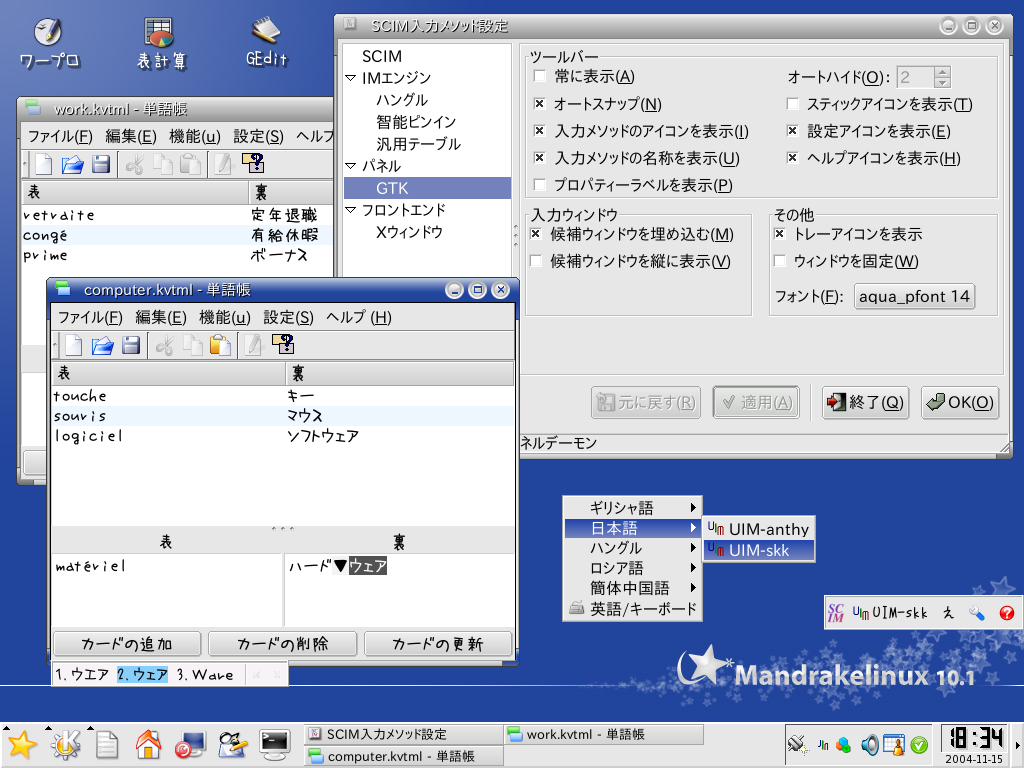
Task: Confirm SCIM settings with OK(O)
Action: 960,402
